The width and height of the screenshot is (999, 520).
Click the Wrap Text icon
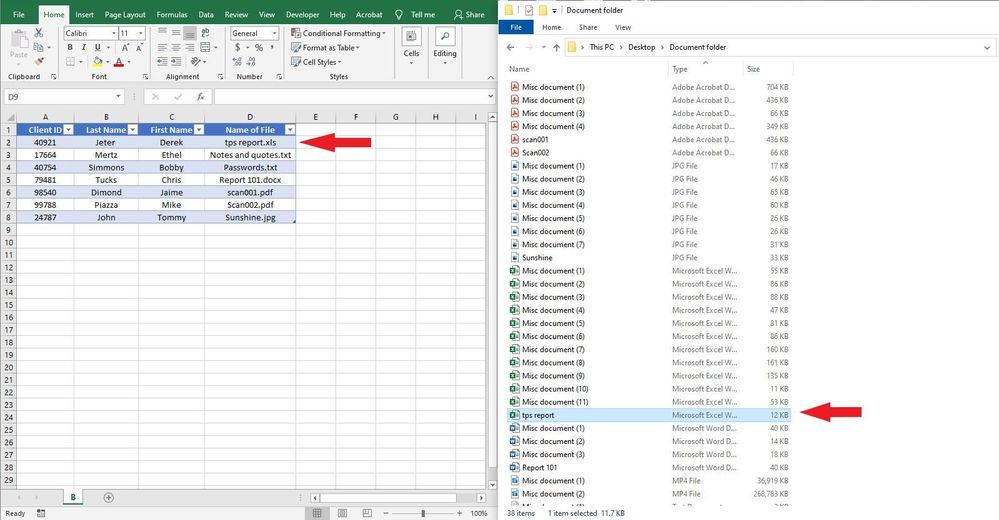pyautogui.click(x=205, y=32)
